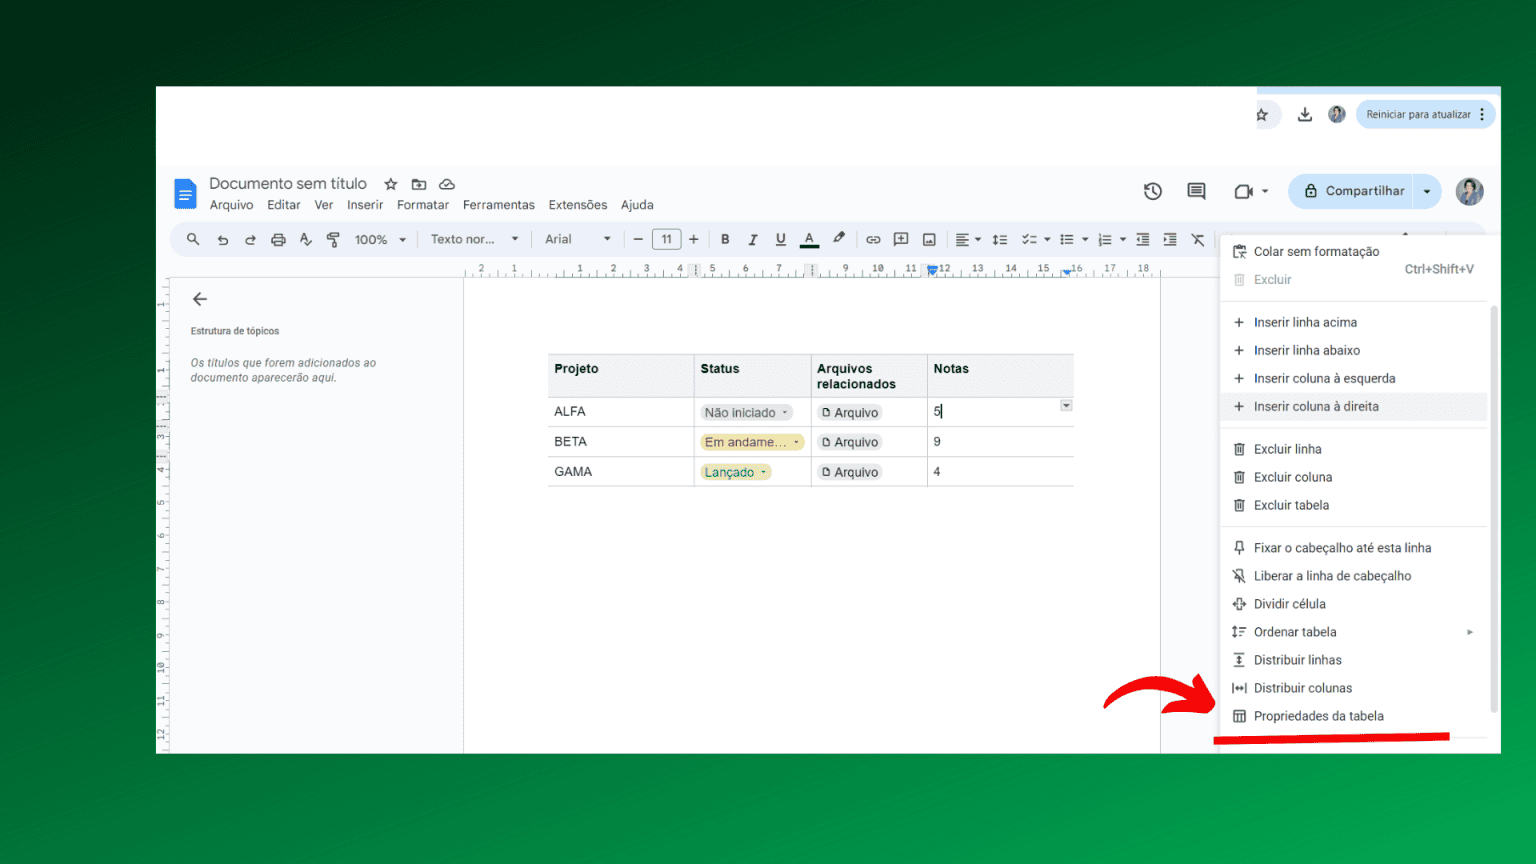The image size is (1536, 864).
Task: Select 'Propriedades da tabela' in the context menu
Action: pyautogui.click(x=1318, y=716)
